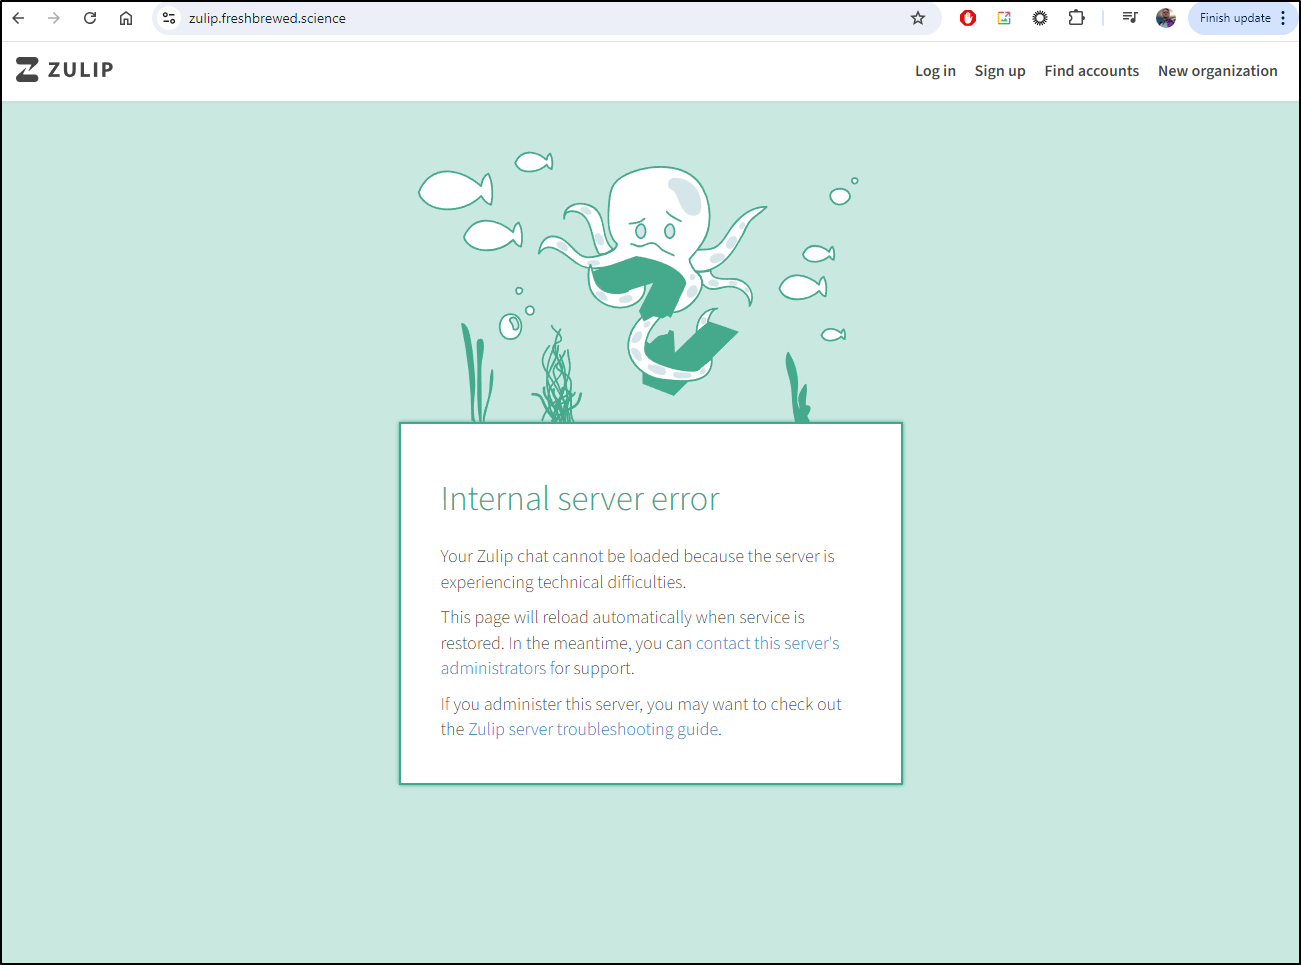Open the browser profile avatar
The height and width of the screenshot is (965, 1301).
coord(1166,18)
